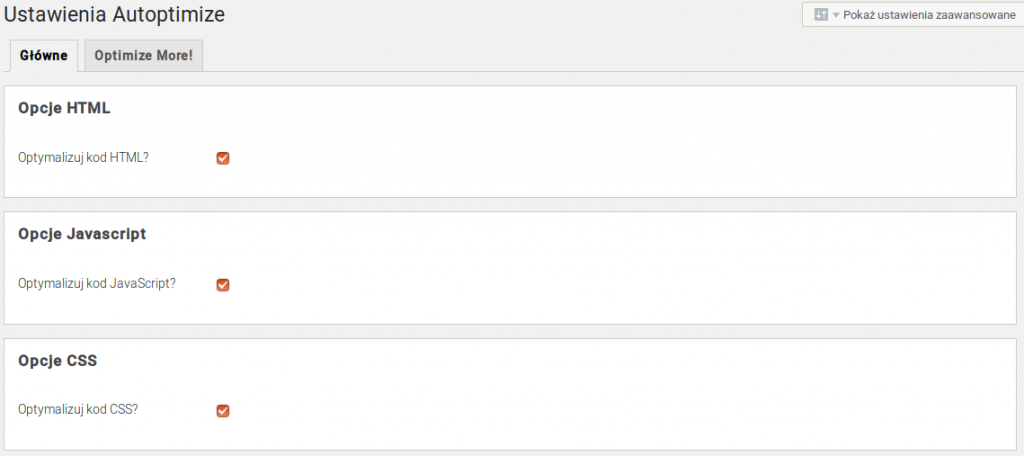Toggle the Optymalizuj kod JavaScript checkbox
Image resolution: width=1024 pixels, height=456 pixels.
coord(223,285)
